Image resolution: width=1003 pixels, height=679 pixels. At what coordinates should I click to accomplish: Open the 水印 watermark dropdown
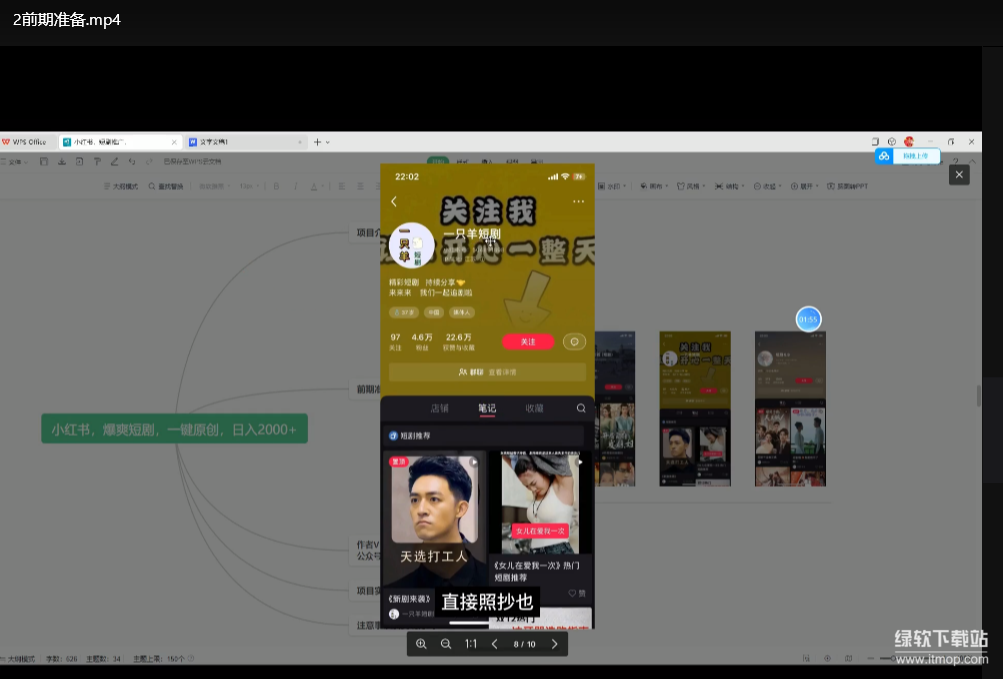pos(613,186)
